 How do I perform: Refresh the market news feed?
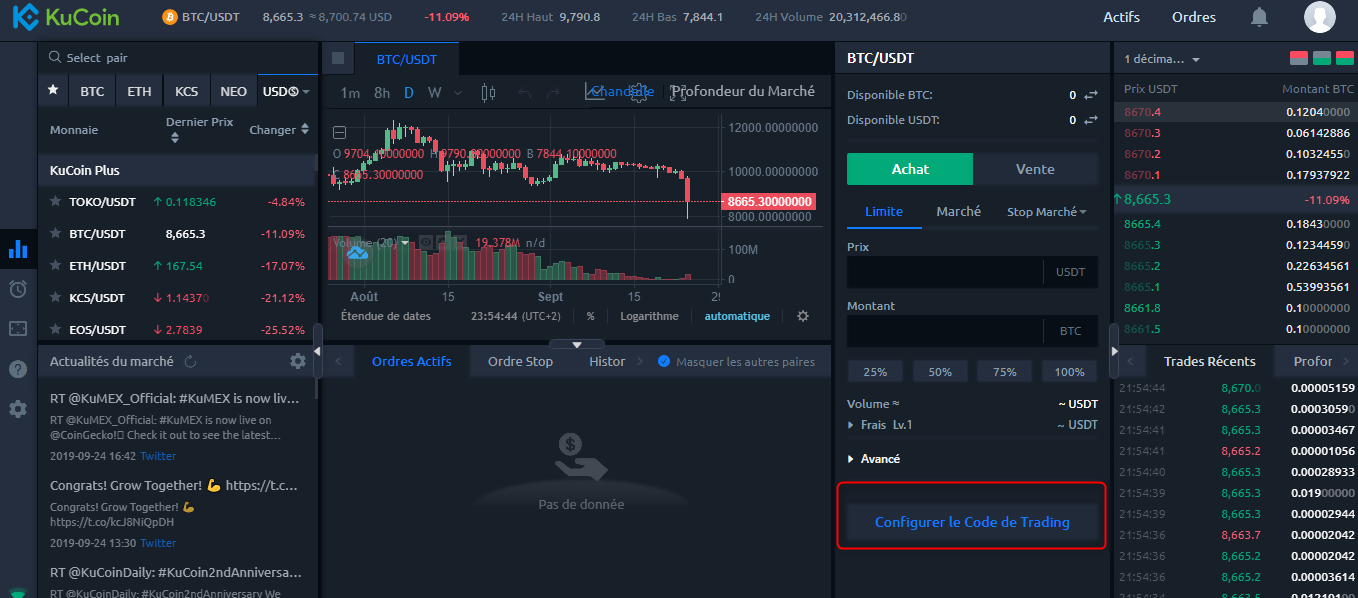190,361
